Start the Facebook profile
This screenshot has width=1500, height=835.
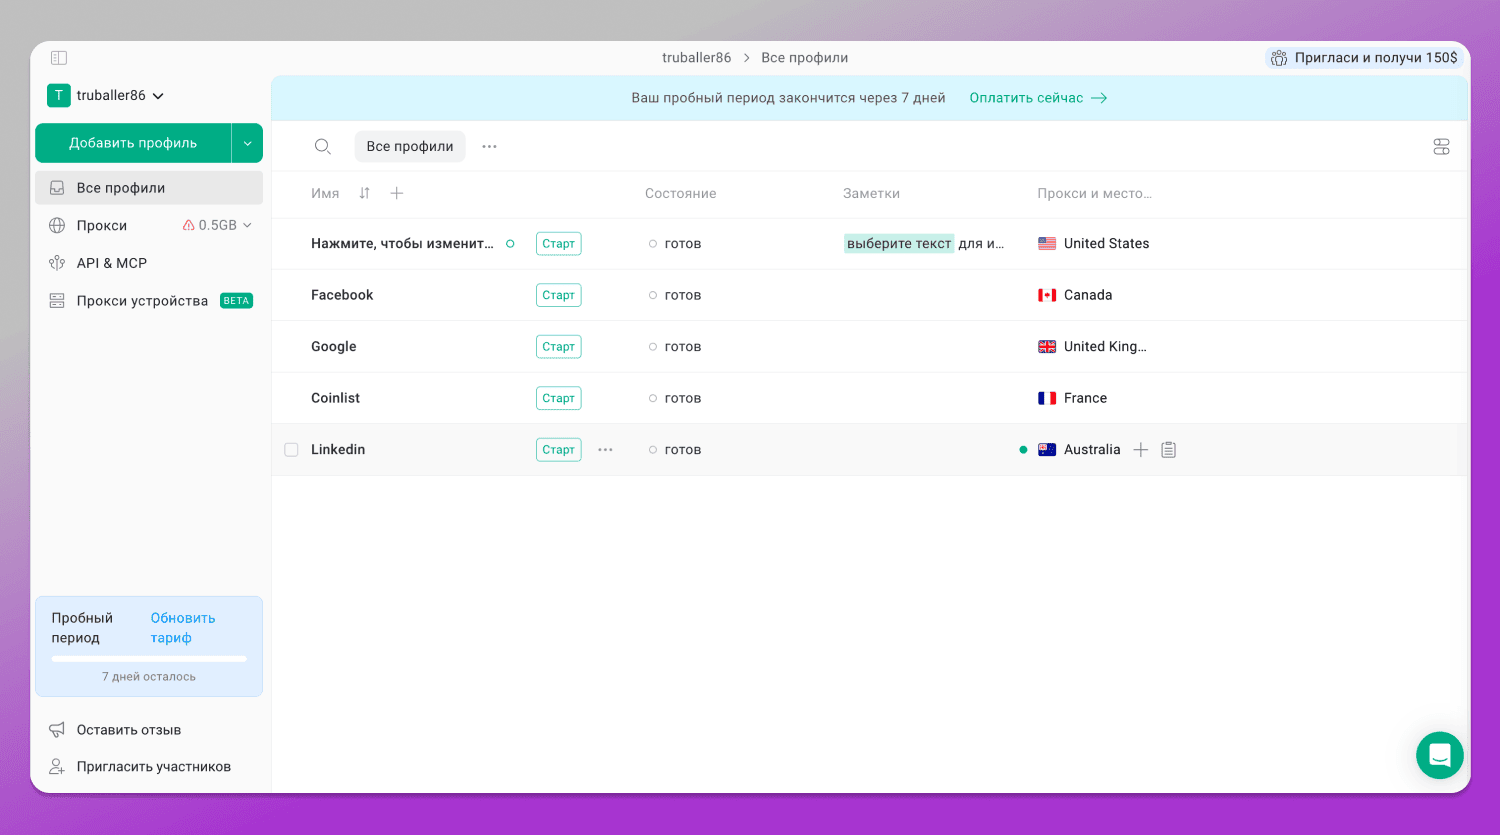[558, 295]
